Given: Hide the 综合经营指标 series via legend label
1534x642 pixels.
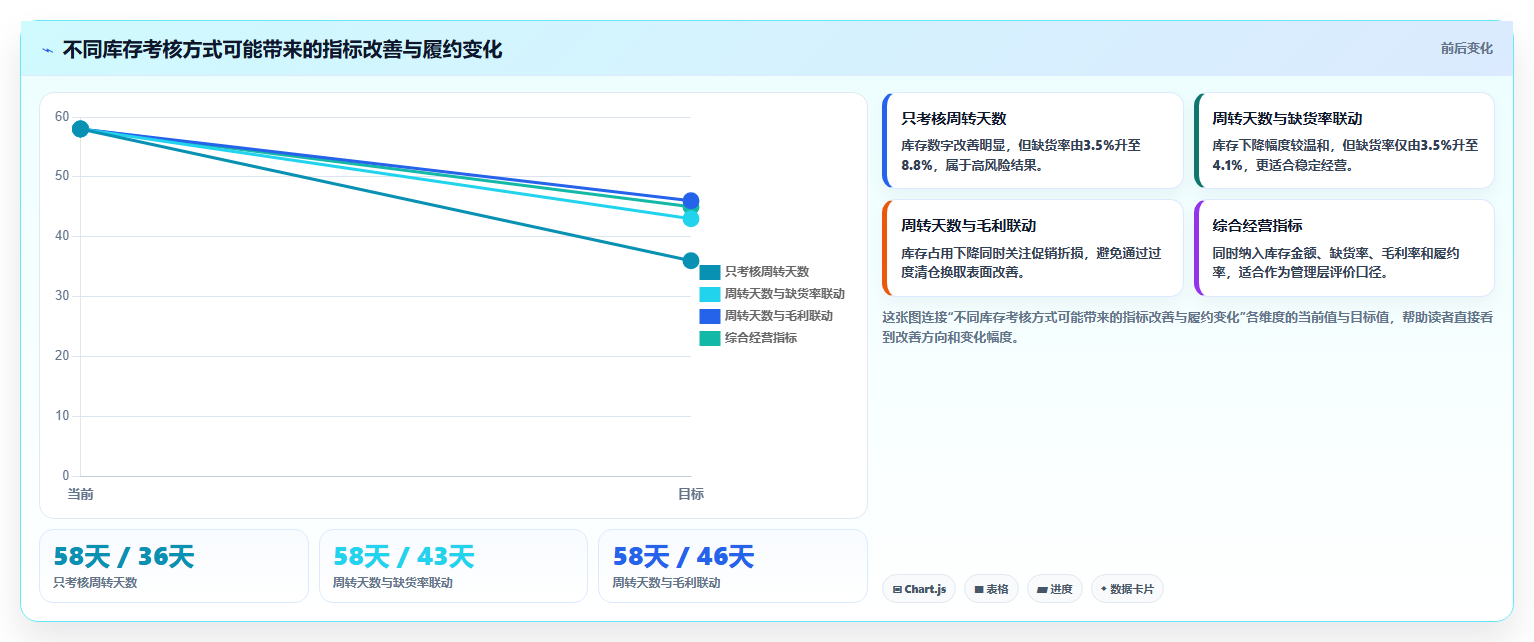Looking at the screenshot, I should click(760, 338).
